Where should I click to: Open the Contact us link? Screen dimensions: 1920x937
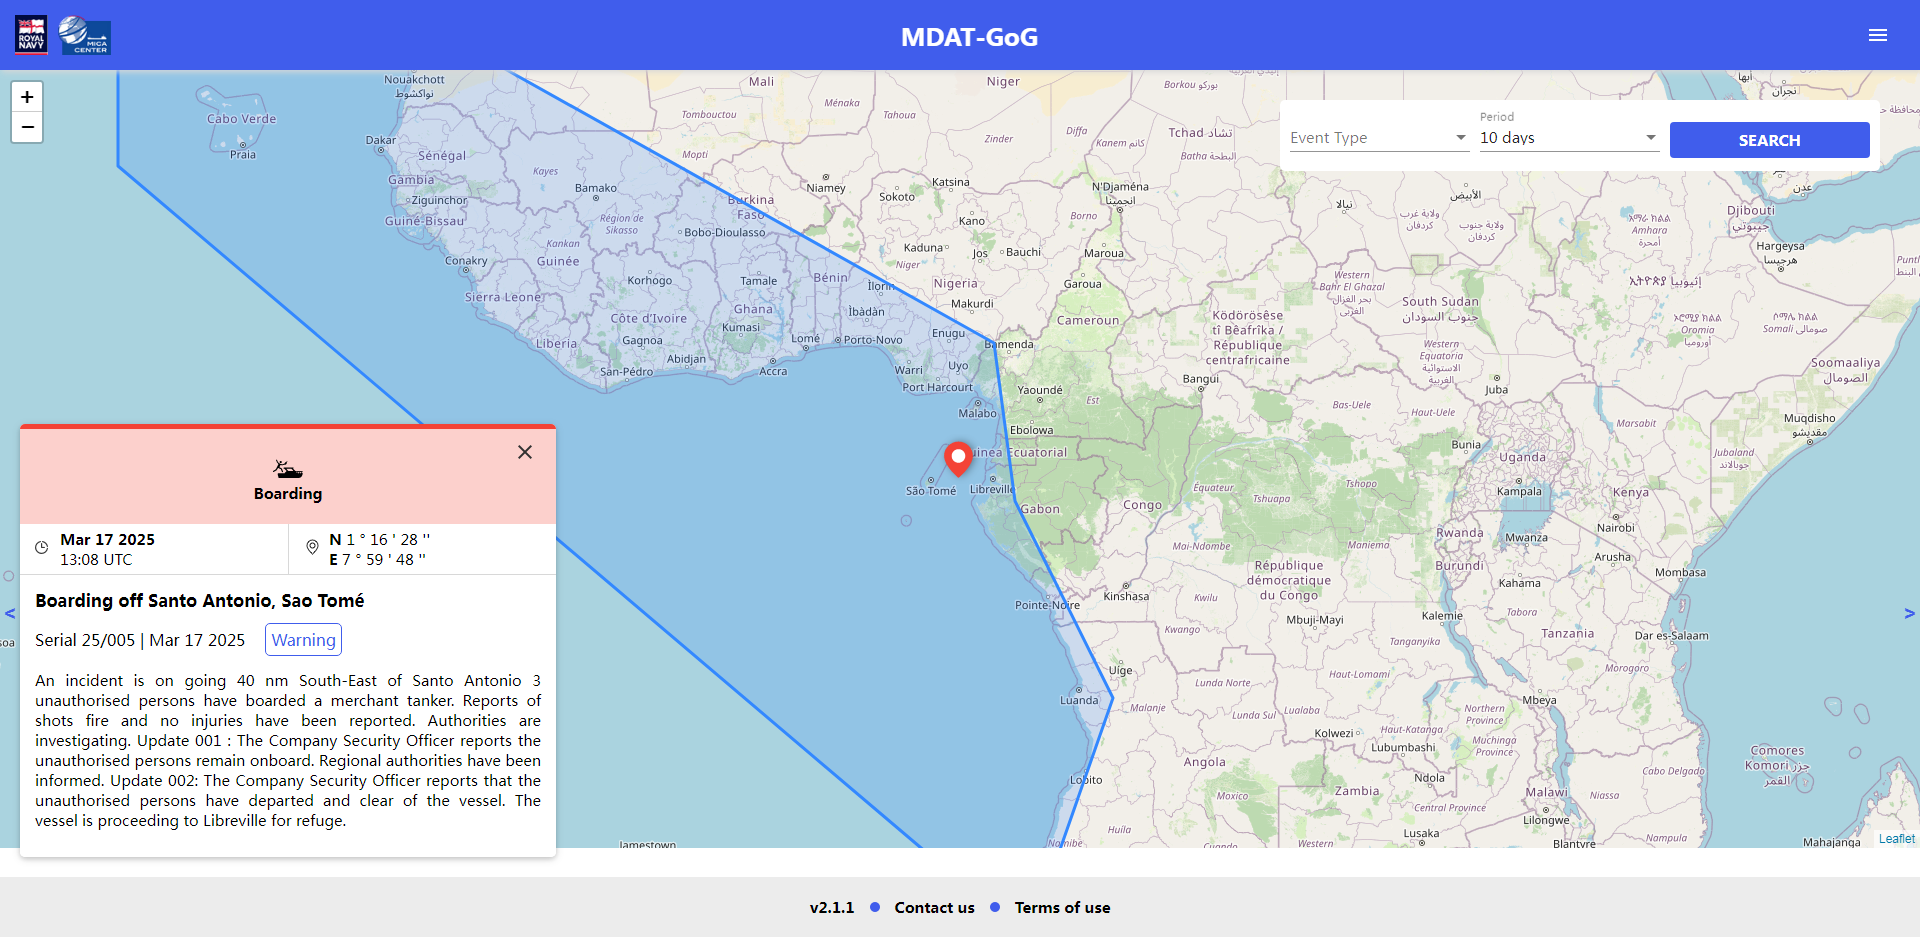pyautogui.click(x=934, y=908)
